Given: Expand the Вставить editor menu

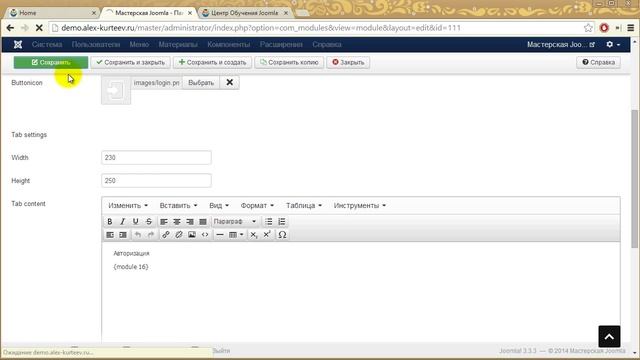Looking at the screenshot, I should pyautogui.click(x=178, y=205).
